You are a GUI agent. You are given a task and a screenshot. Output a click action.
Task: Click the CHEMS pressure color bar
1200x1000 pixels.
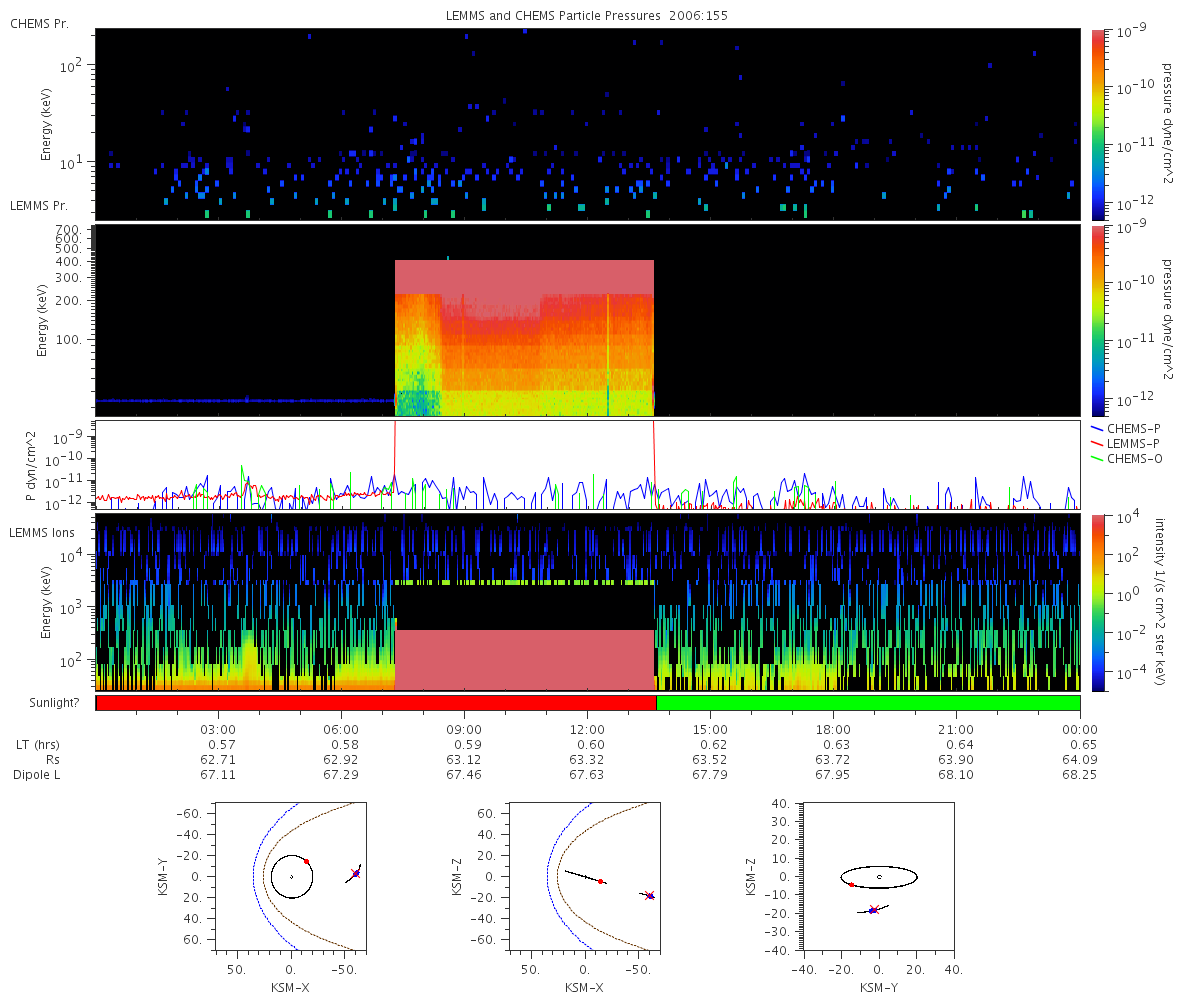point(1098,124)
